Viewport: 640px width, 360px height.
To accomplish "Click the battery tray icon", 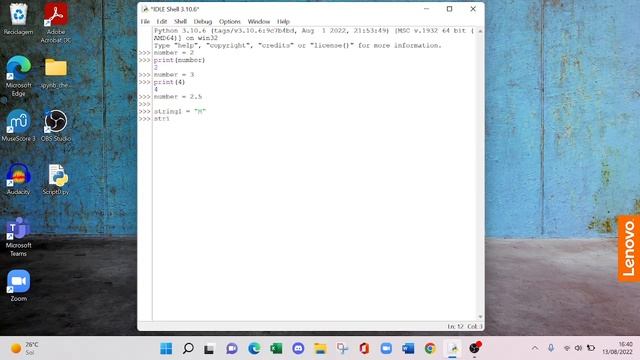I will (x=591, y=348).
